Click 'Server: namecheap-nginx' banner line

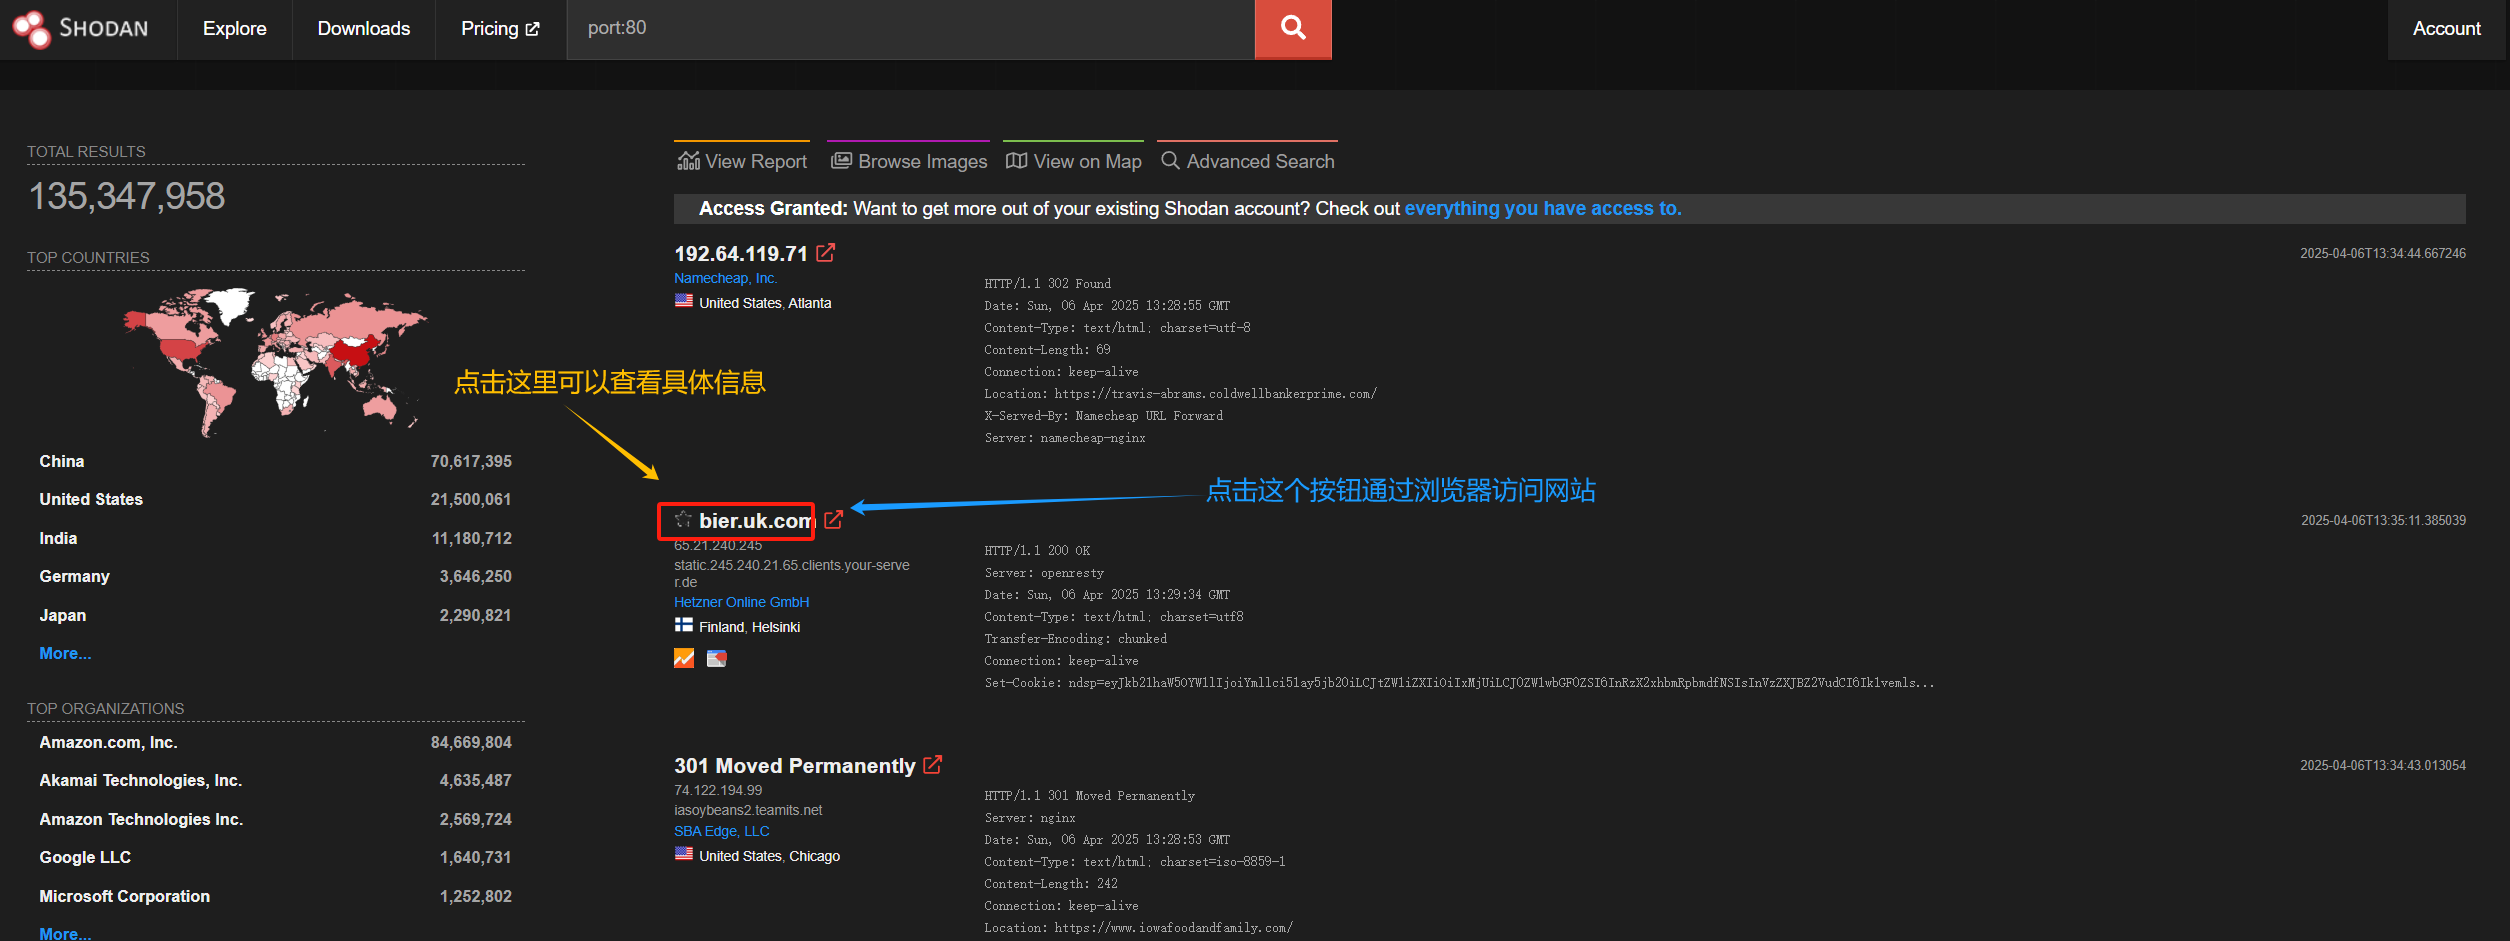tap(1065, 438)
